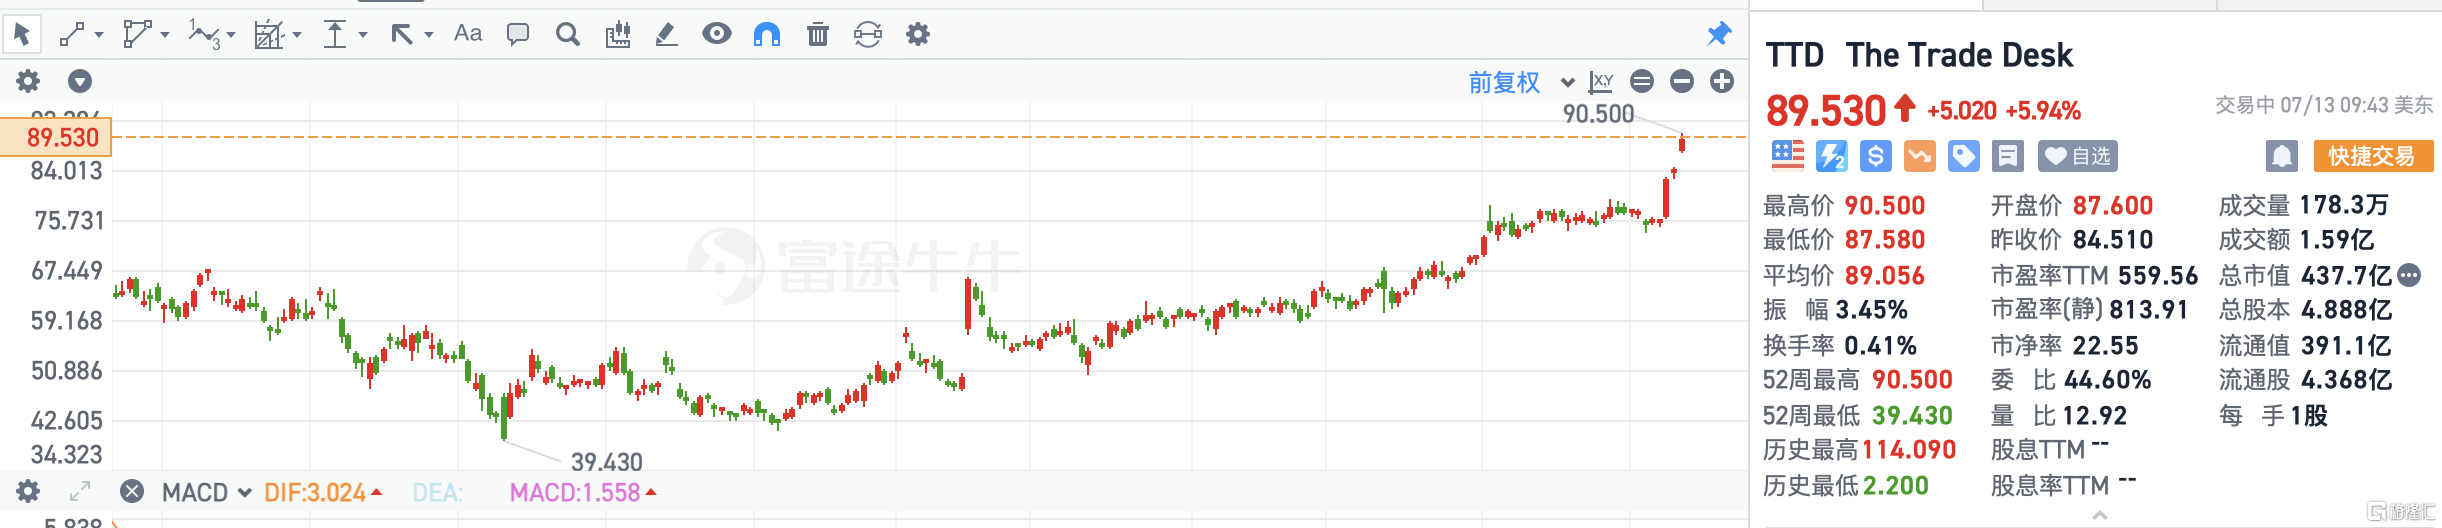Image resolution: width=2442 pixels, height=528 pixels.
Task: Expand the MACD pane to full size
Action: tap(80, 491)
